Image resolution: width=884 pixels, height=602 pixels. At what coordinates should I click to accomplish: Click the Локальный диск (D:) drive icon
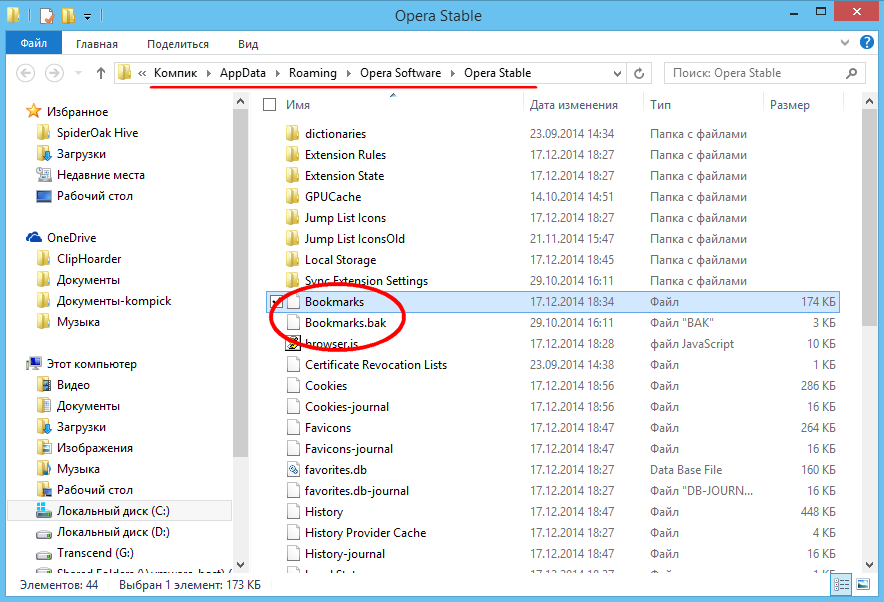43,533
